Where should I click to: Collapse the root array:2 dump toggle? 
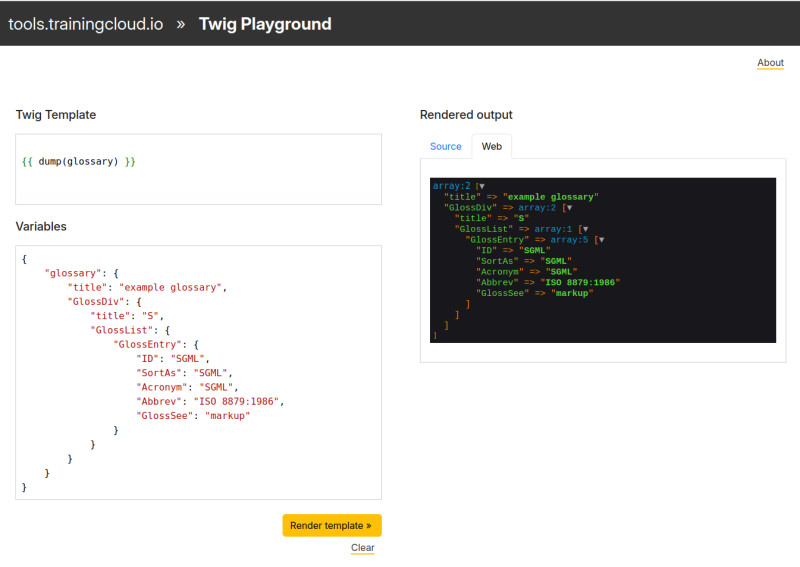pyautogui.click(x=482, y=186)
